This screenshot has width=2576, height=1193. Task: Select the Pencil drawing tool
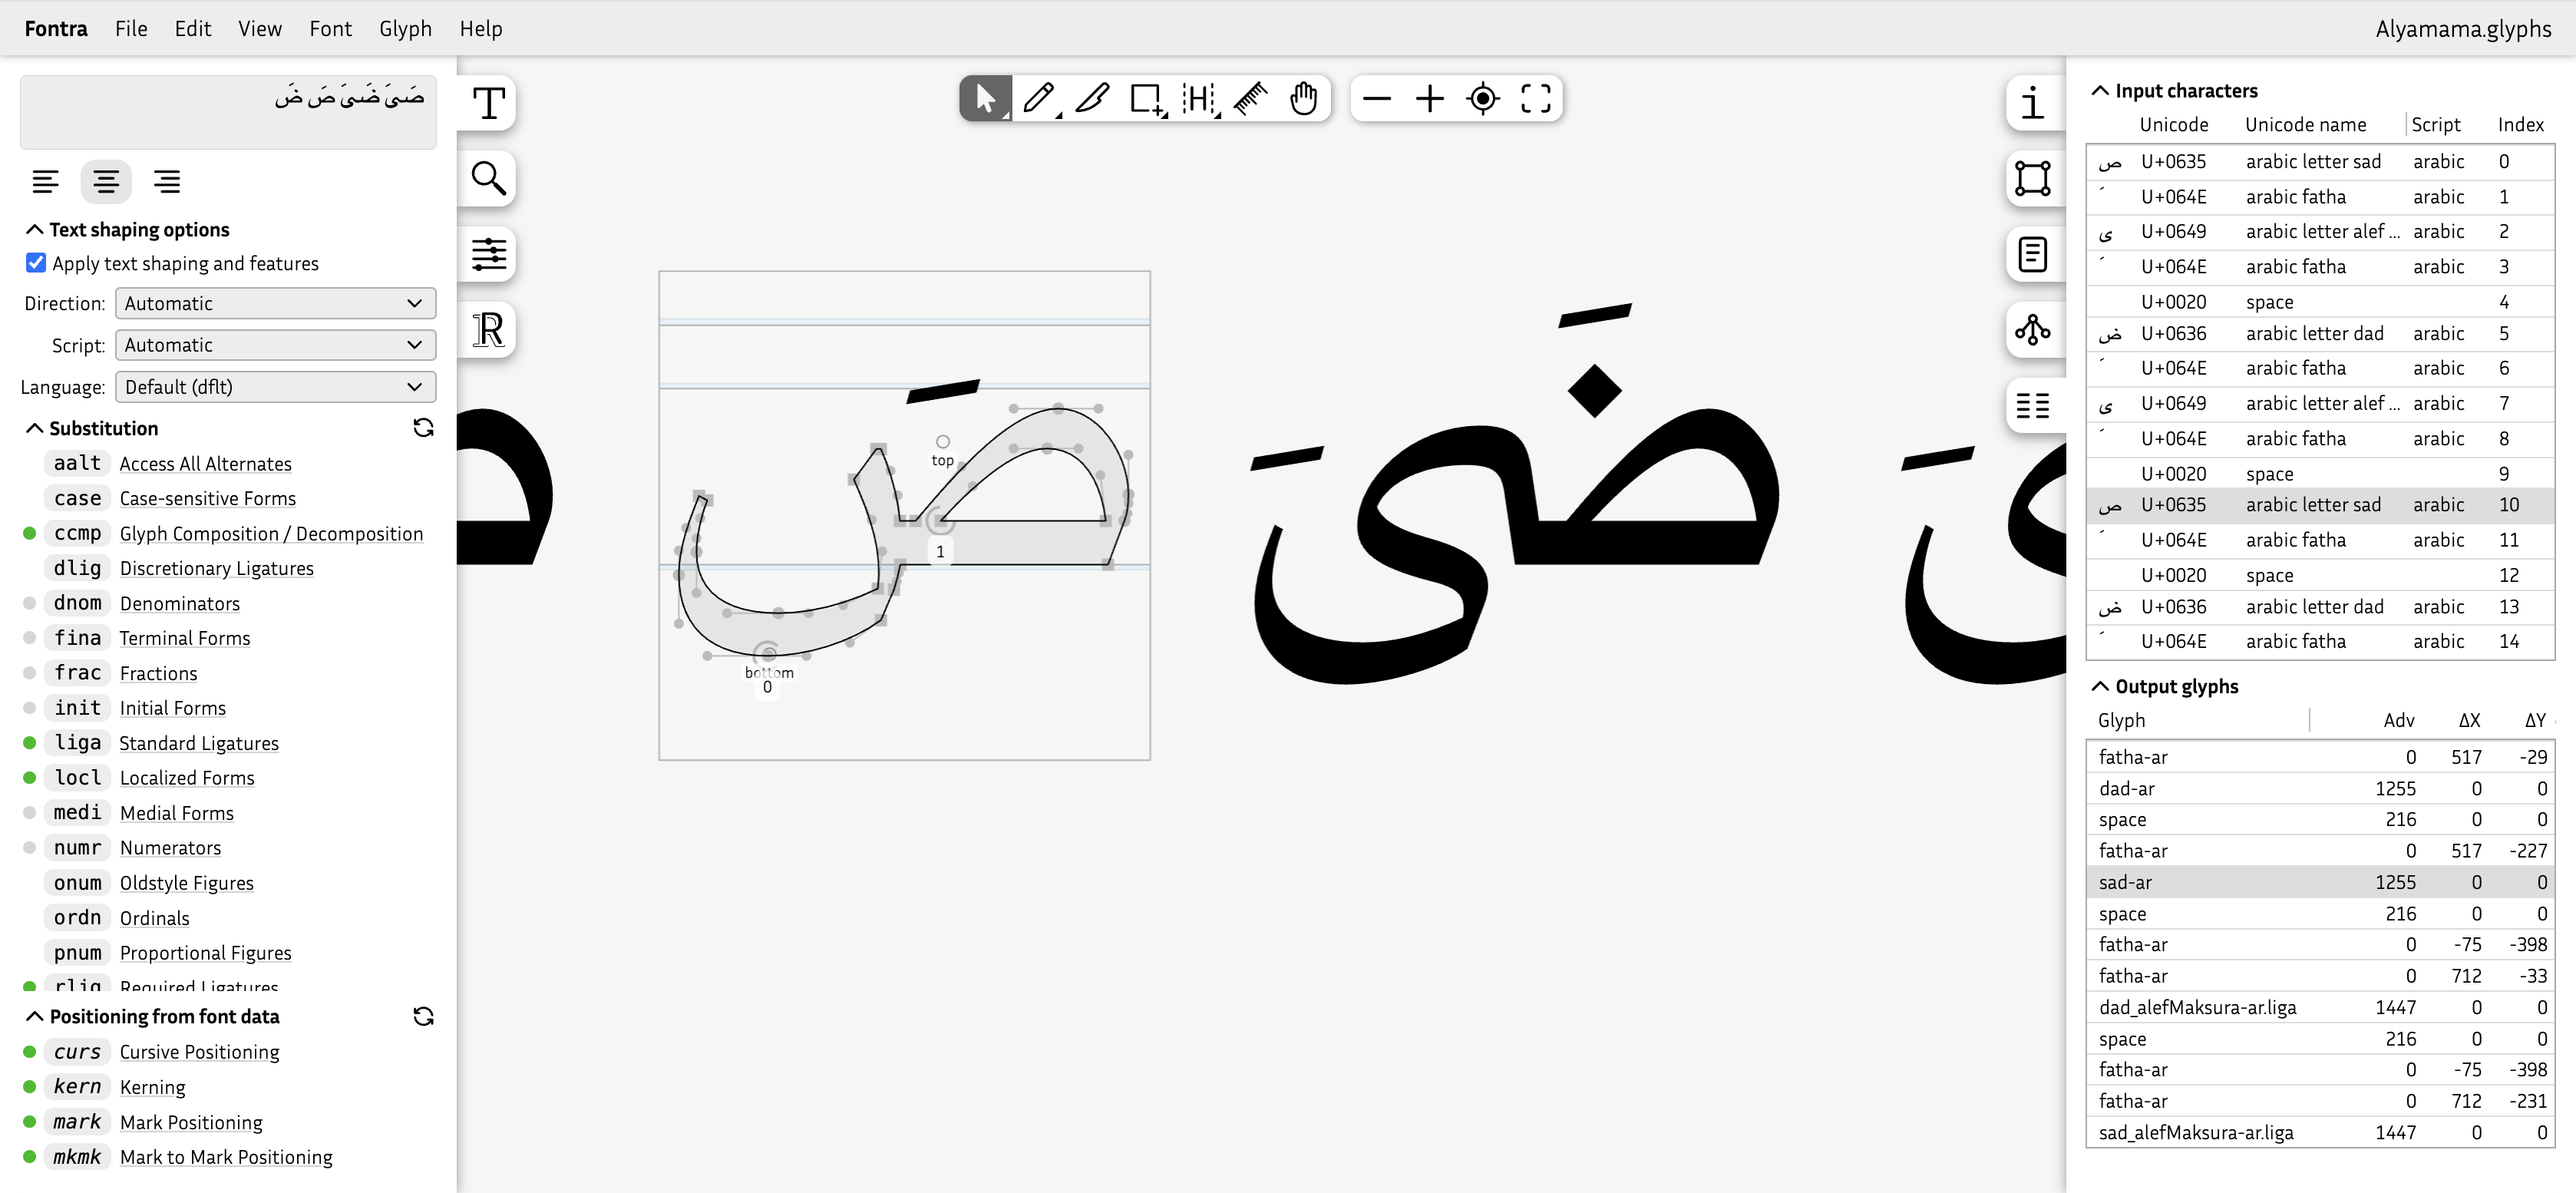point(1039,98)
